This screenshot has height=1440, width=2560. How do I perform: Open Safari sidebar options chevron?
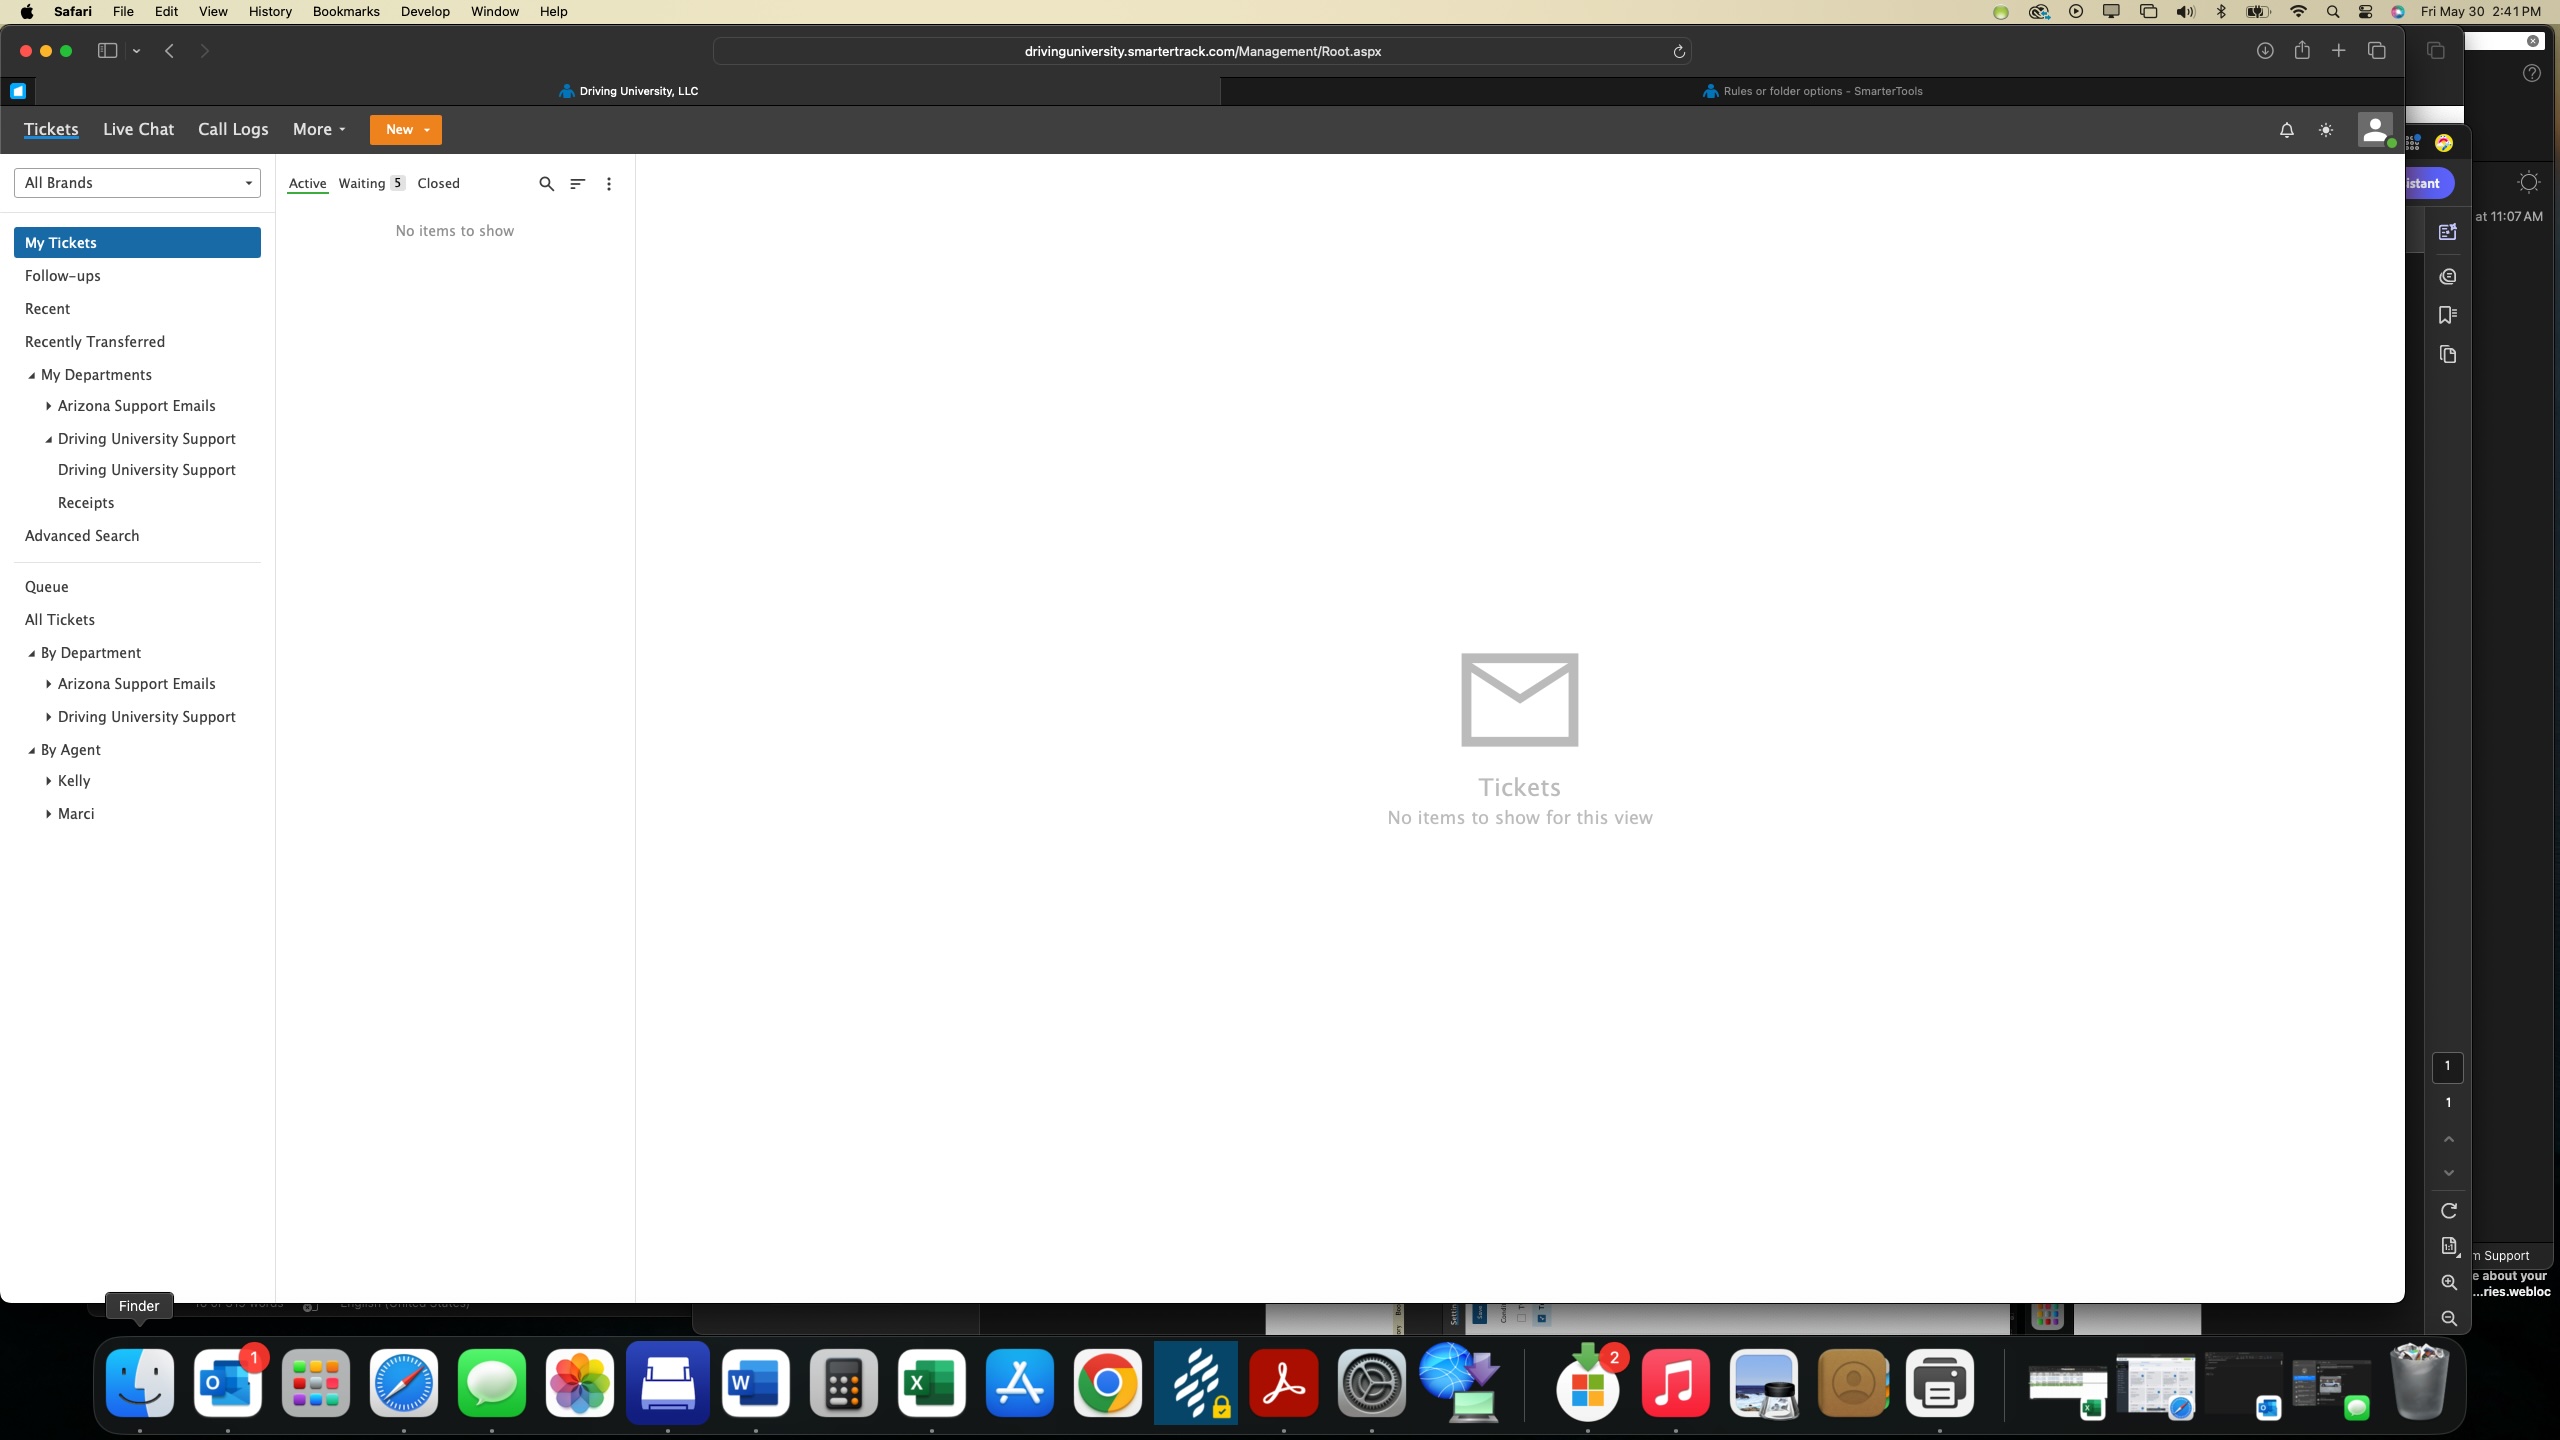137,51
